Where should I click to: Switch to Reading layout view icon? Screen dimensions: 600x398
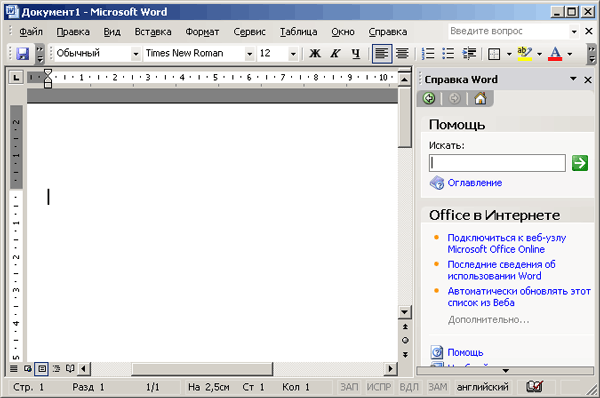[x=70, y=369]
